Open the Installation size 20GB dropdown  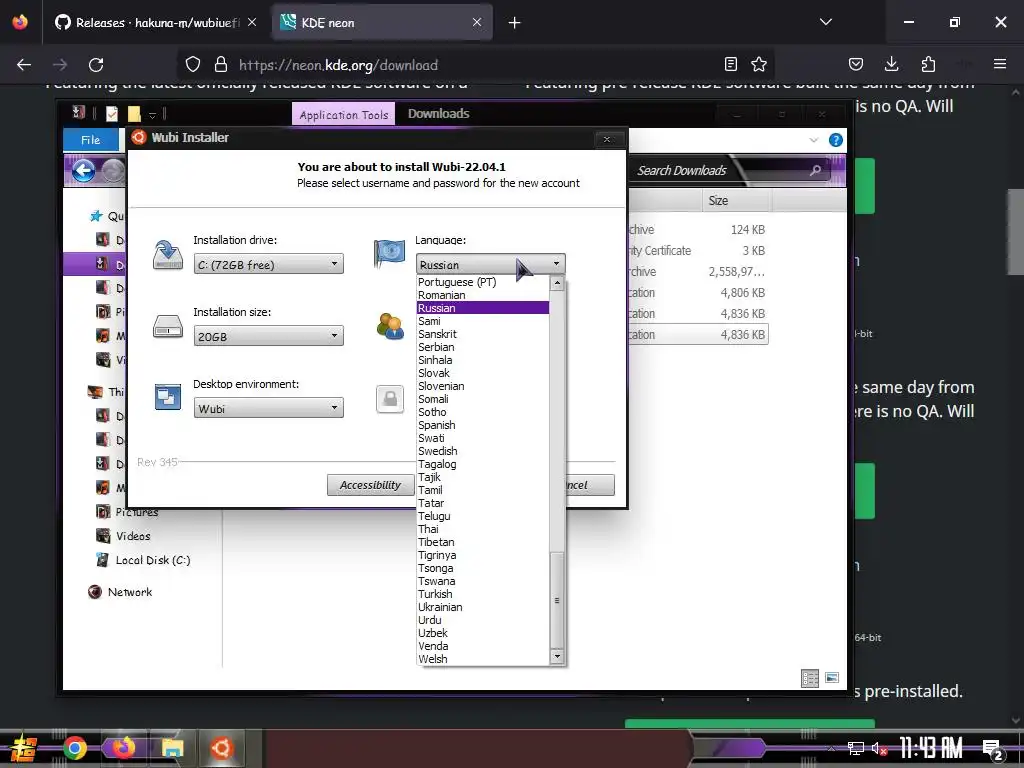click(x=268, y=336)
